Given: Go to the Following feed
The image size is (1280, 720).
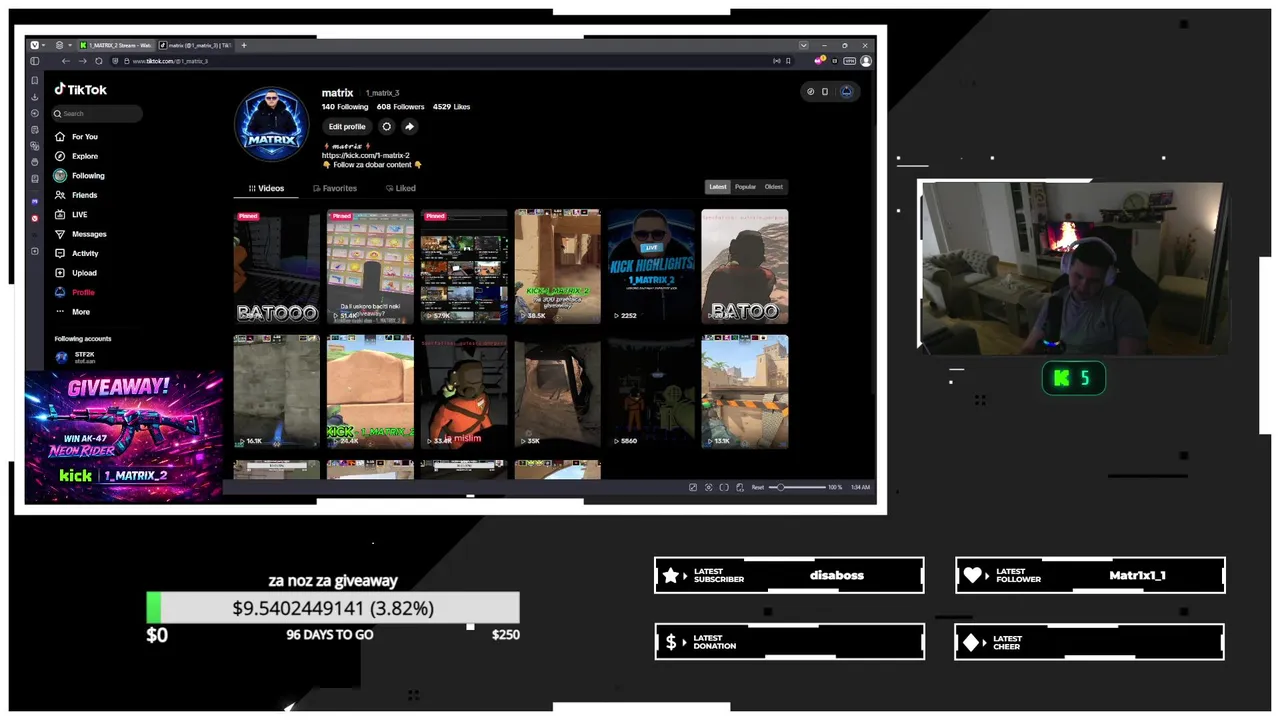Looking at the screenshot, I should (x=80, y=176).
